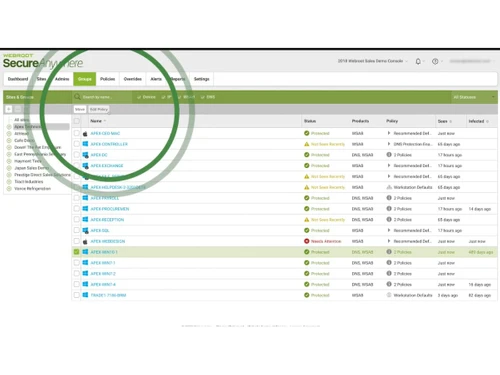
Task: Click Windows icon beside TRADE1 device
Action: [85, 295]
